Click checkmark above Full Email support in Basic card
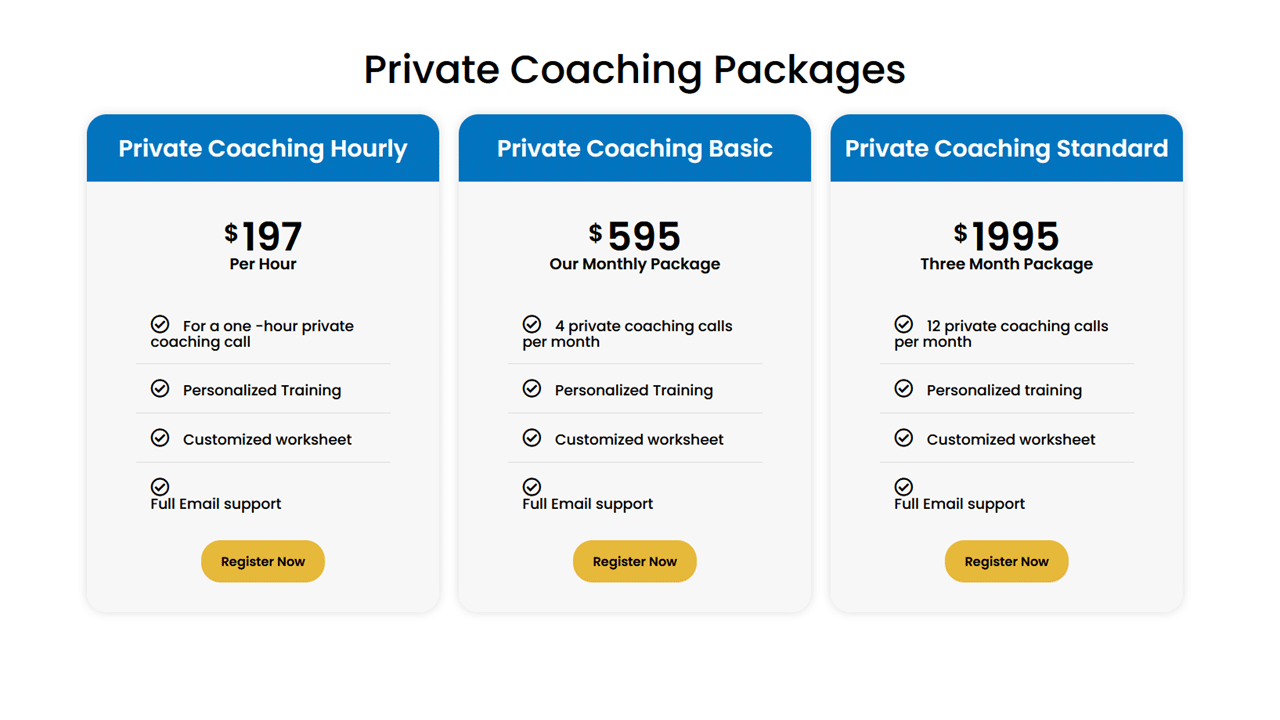Image resolution: width=1280 pixels, height=720 pixels. (x=532, y=487)
